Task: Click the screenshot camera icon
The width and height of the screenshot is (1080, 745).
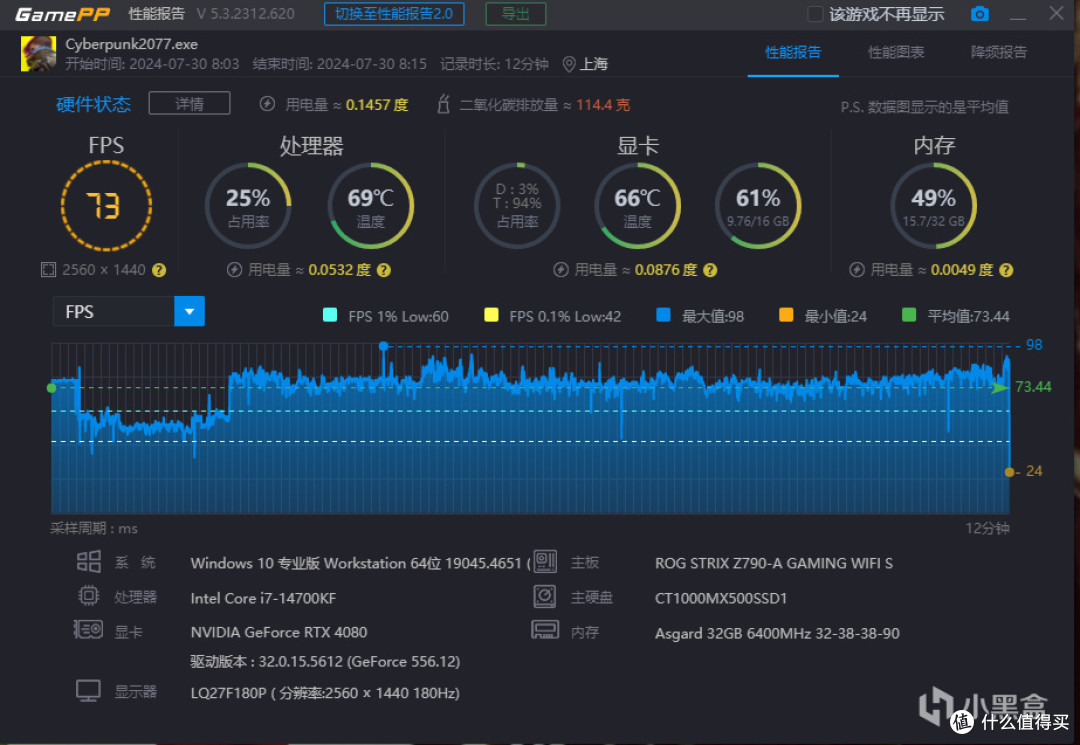Action: 979,14
